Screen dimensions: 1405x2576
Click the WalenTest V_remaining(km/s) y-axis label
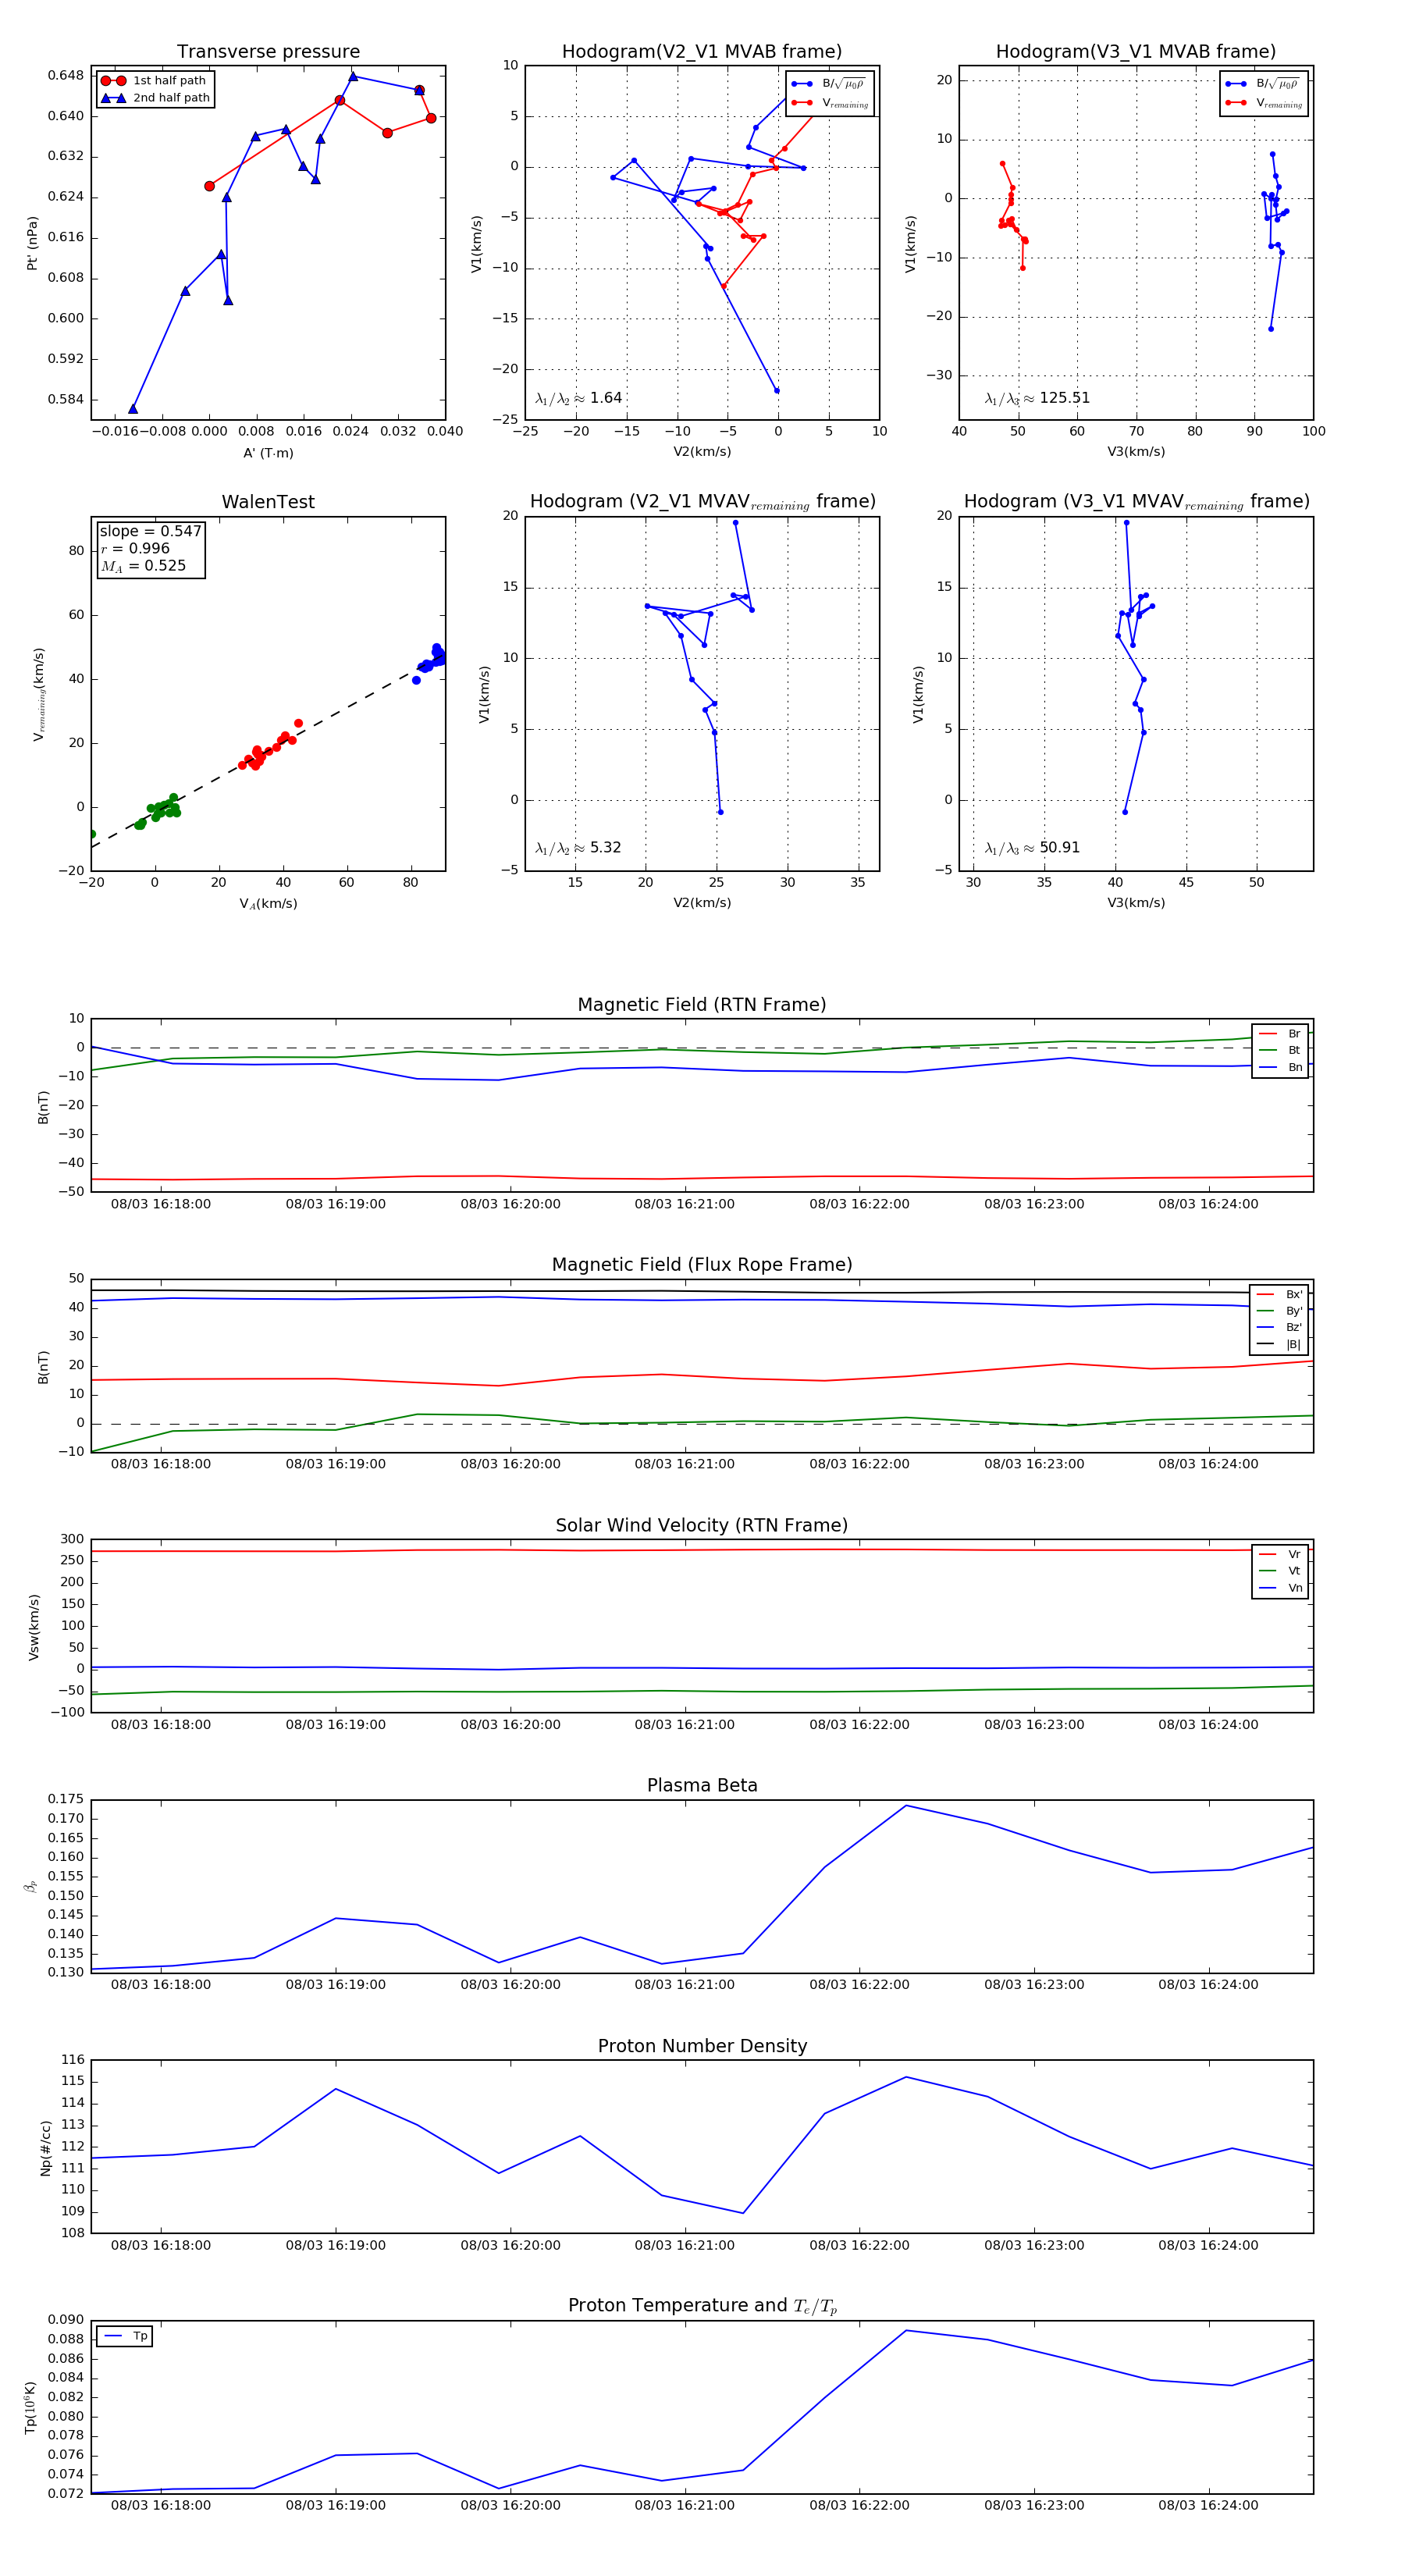[x=39, y=694]
